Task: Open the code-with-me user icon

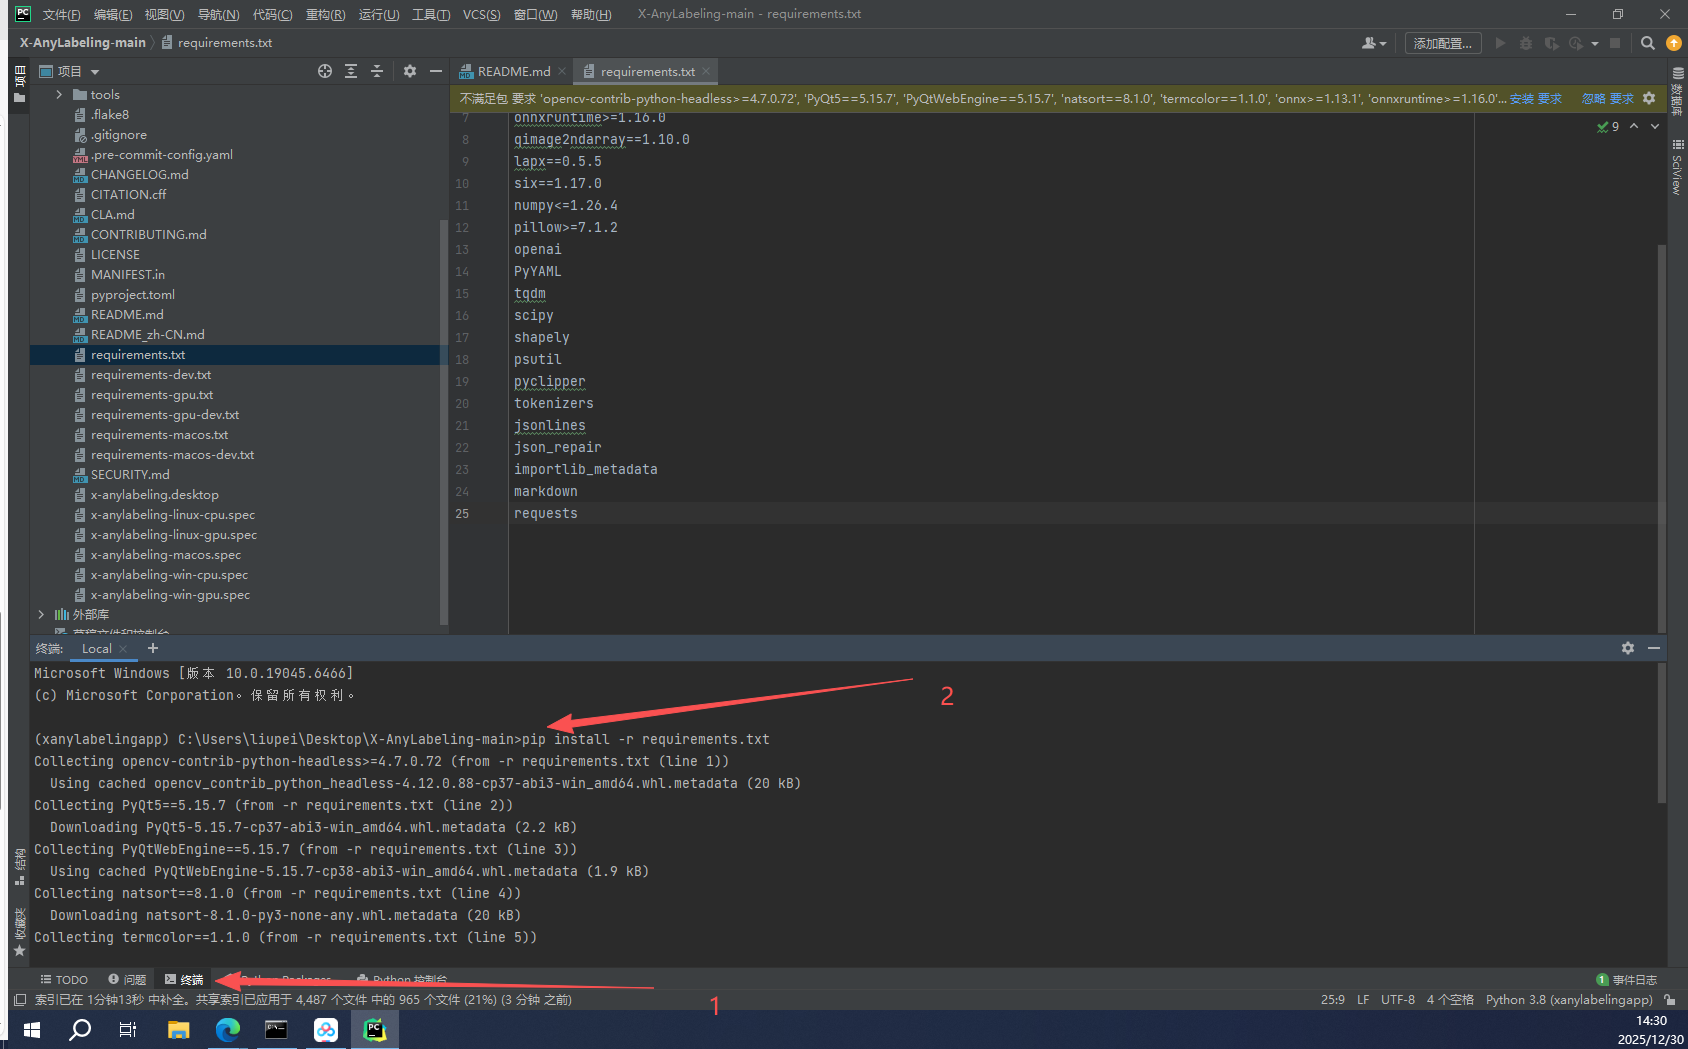Action: pos(1374,43)
